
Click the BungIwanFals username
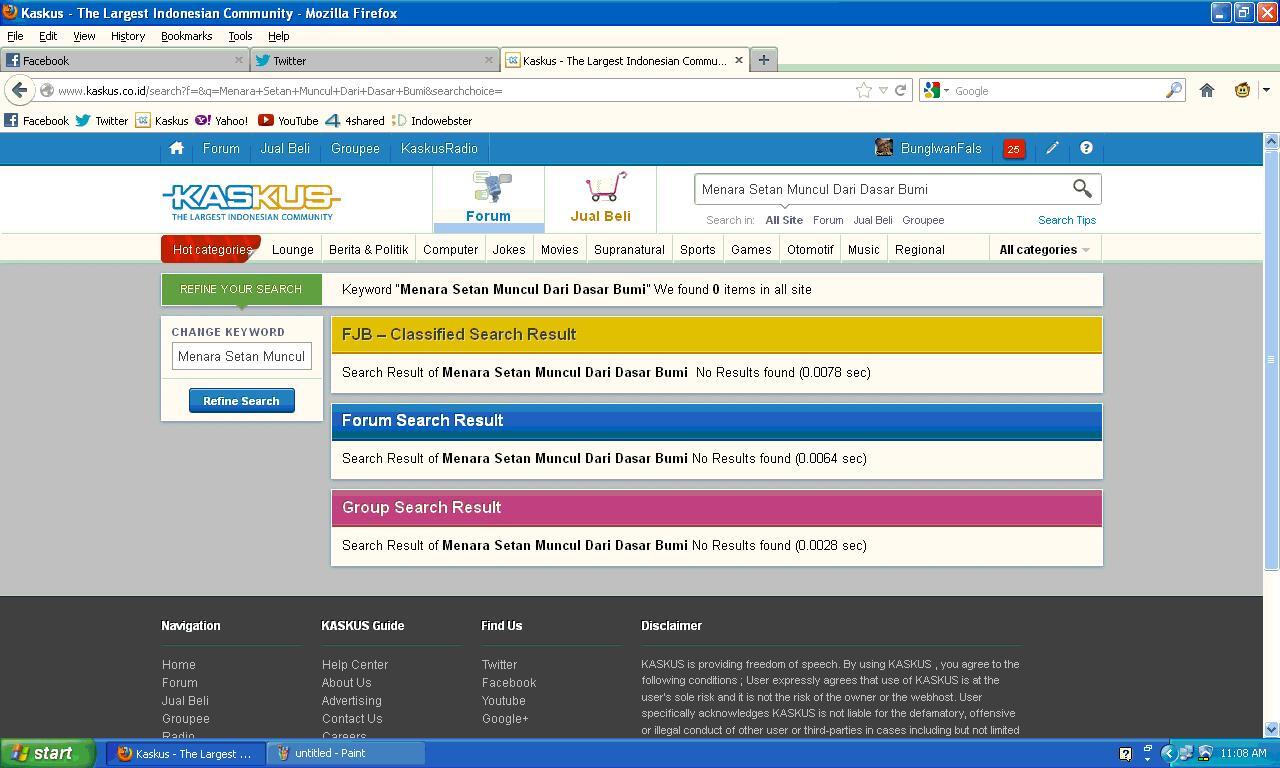941,148
